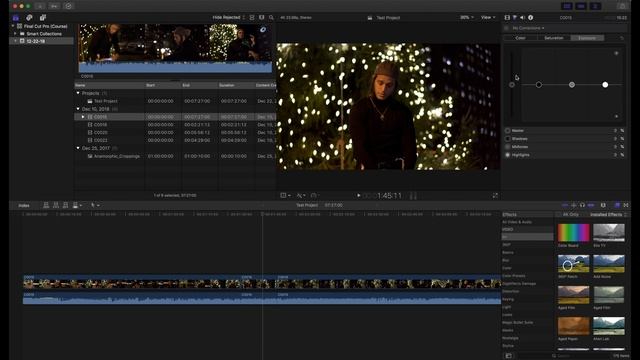Click the Highlights white exposure puck
Image resolution: width=640 pixels, height=360 pixels.
pyautogui.click(x=605, y=84)
